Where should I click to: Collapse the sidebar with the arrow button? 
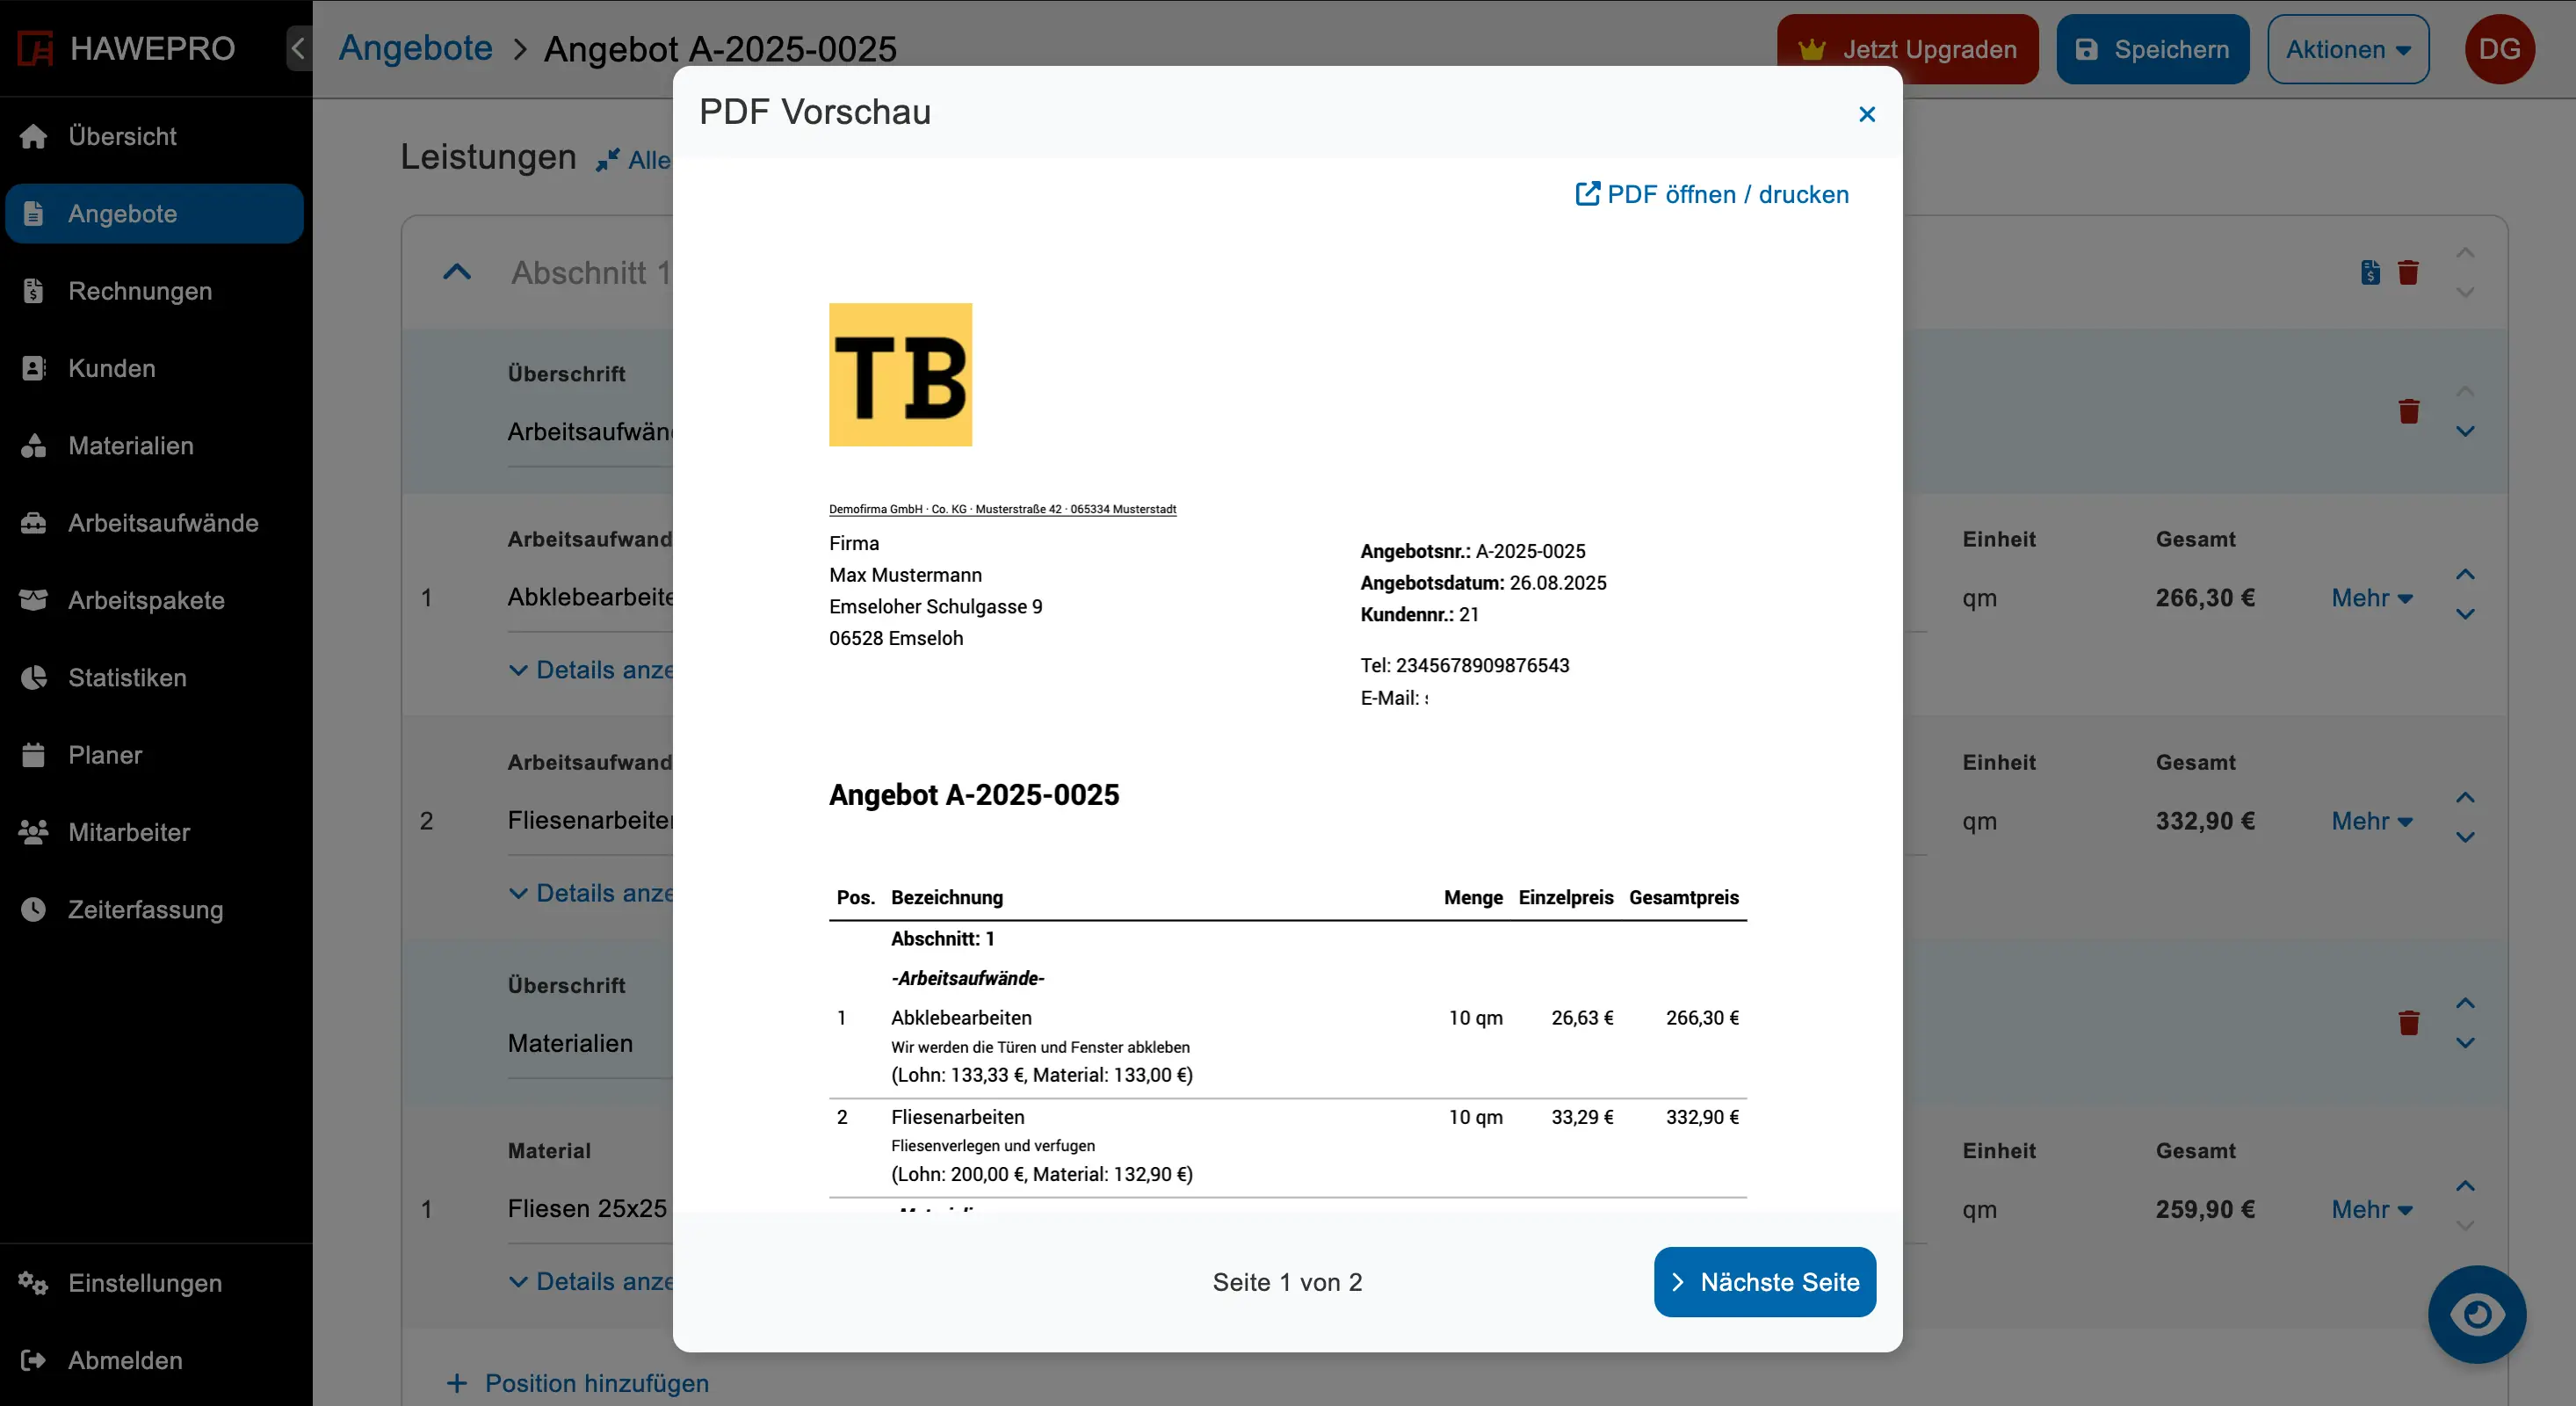(298, 48)
